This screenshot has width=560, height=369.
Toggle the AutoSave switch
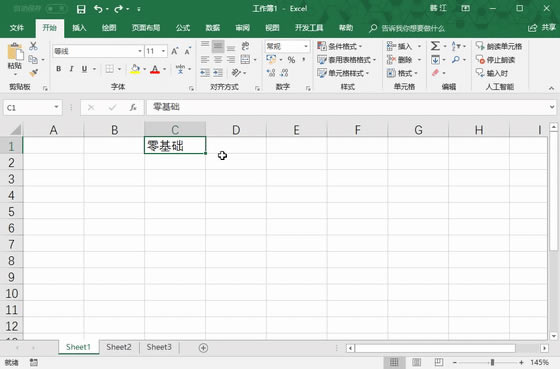[56, 8]
